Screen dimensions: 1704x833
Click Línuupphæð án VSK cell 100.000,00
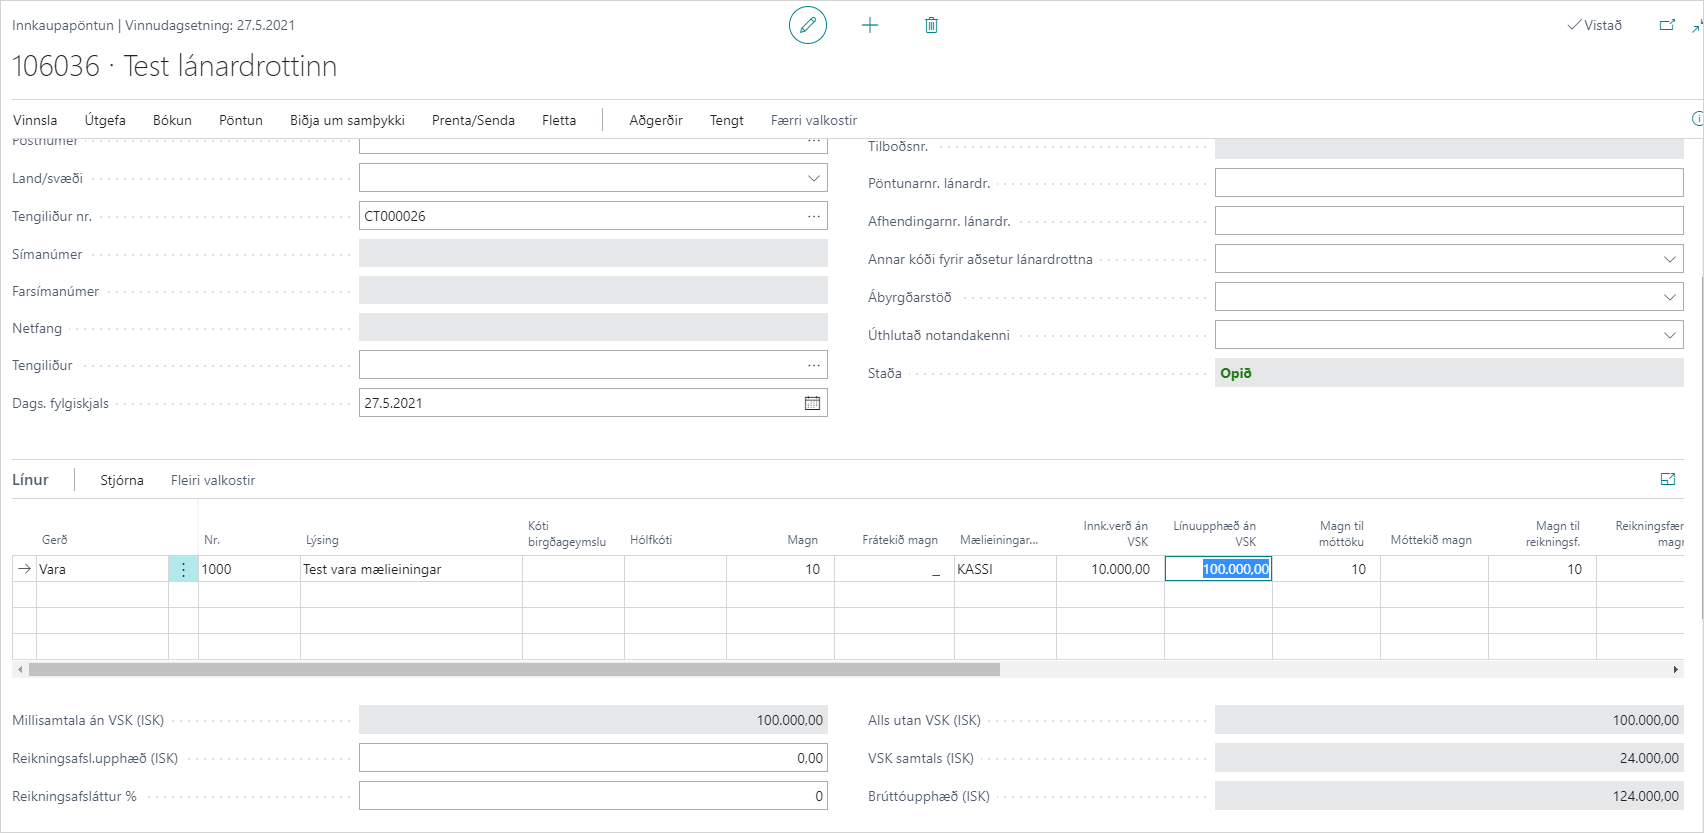click(1218, 569)
